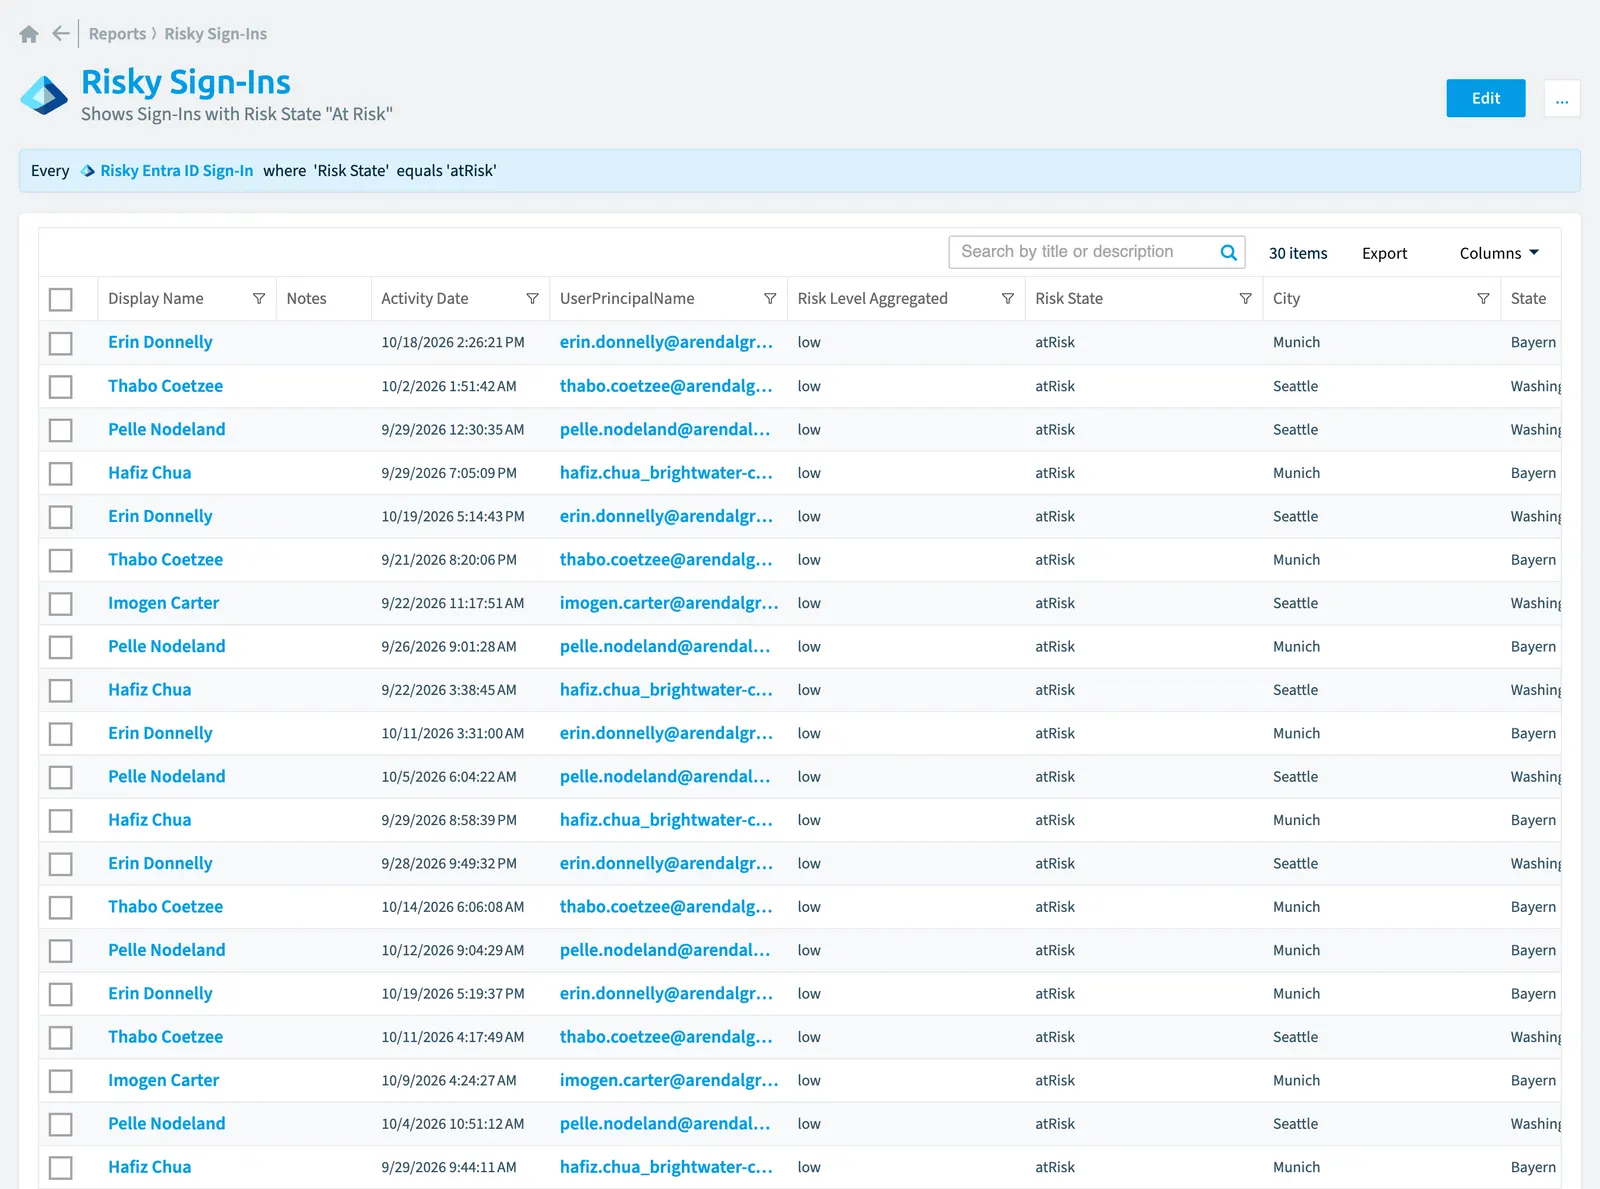Toggle the select-all header checkbox
This screenshot has width=1600, height=1189.
tap(61, 299)
